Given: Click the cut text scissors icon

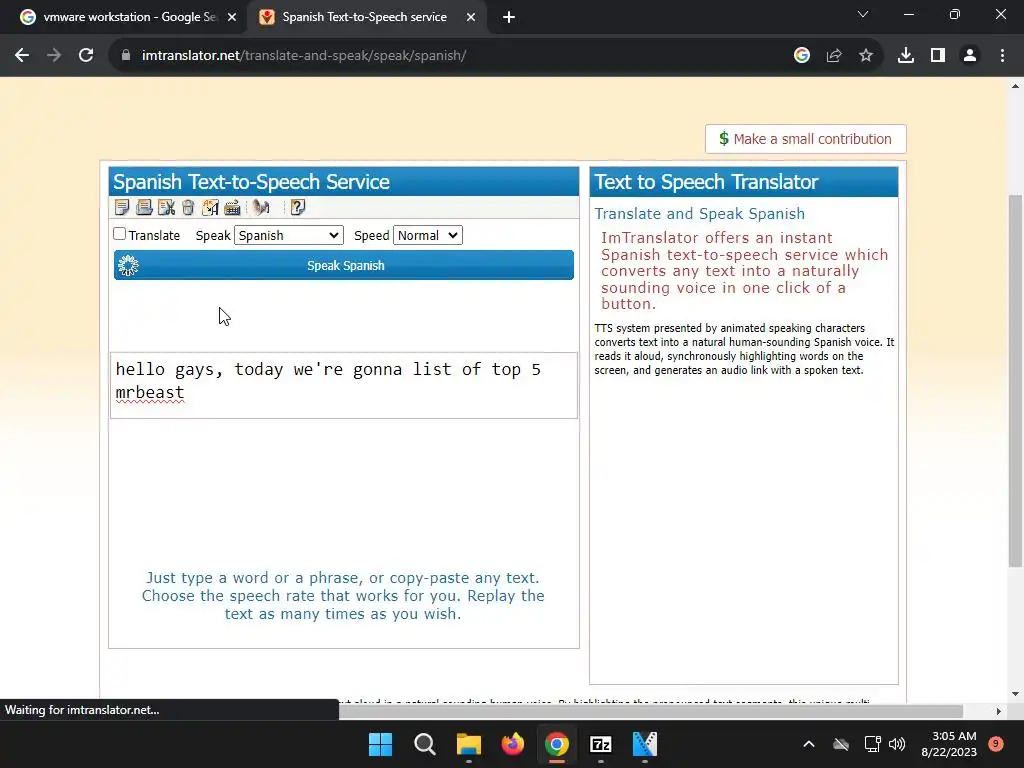Looking at the screenshot, I should (166, 208).
